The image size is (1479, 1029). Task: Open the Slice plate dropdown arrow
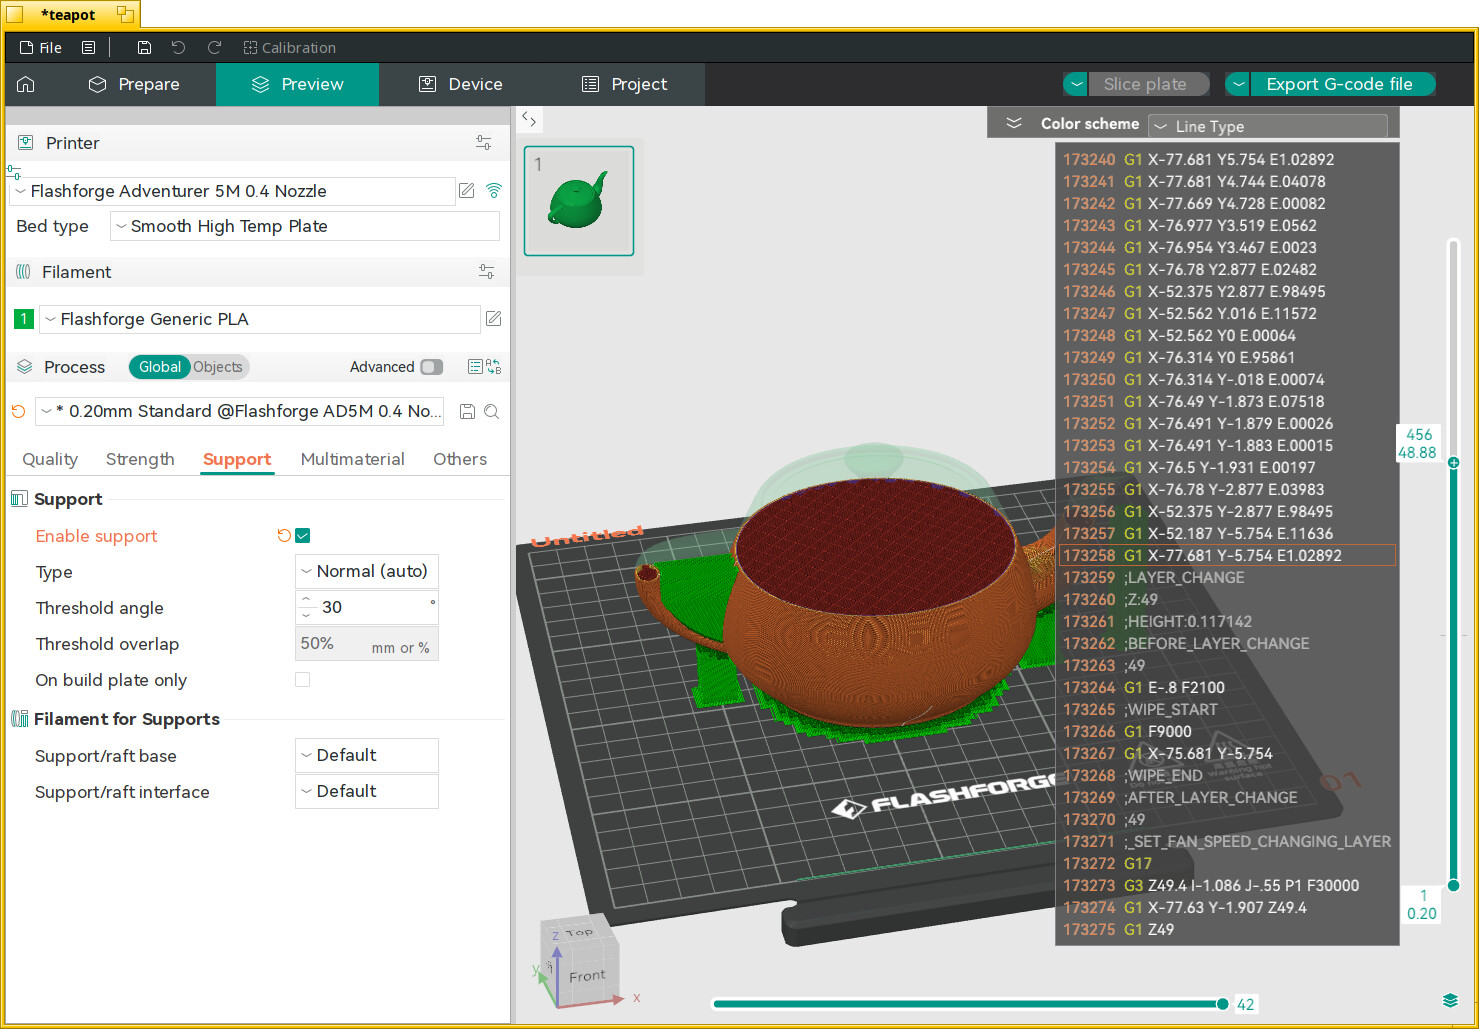tap(1076, 84)
